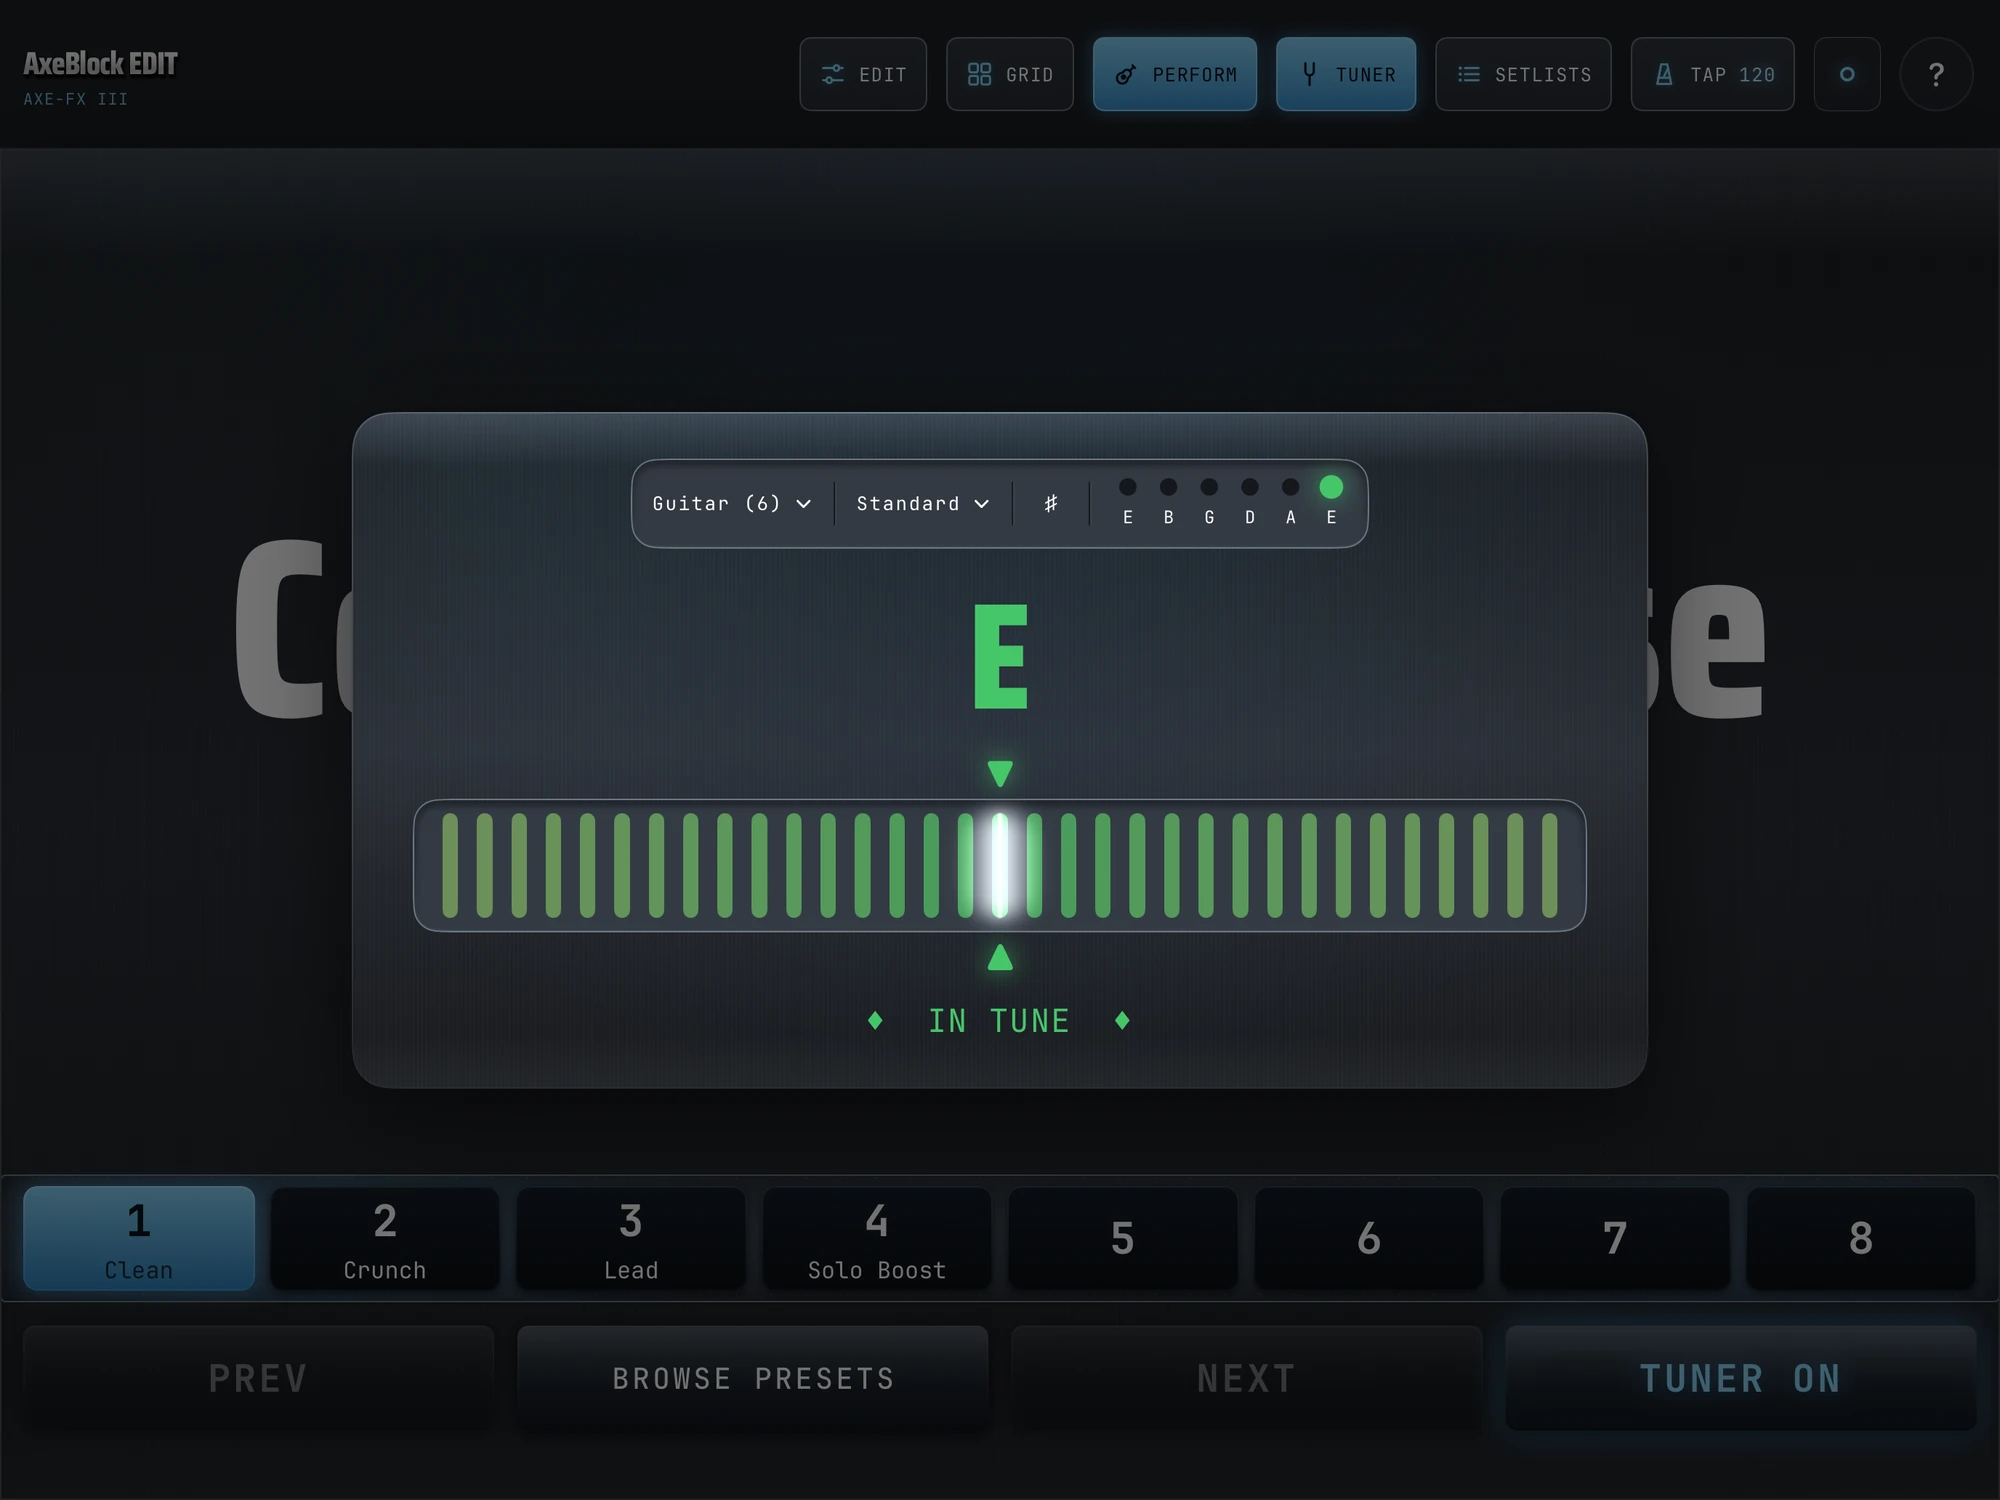The height and width of the screenshot is (1500, 2000).
Task: Tap the TAP 120 metronome tempo button
Action: click(x=1713, y=74)
